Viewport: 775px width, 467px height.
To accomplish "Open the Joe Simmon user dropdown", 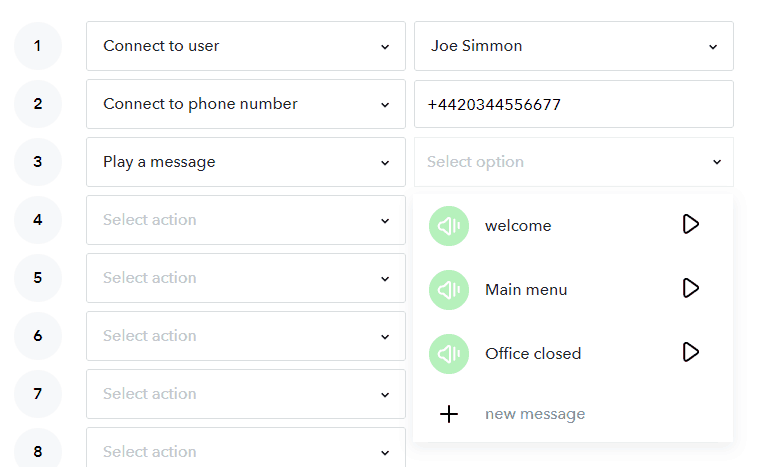I will coord(573,46).
